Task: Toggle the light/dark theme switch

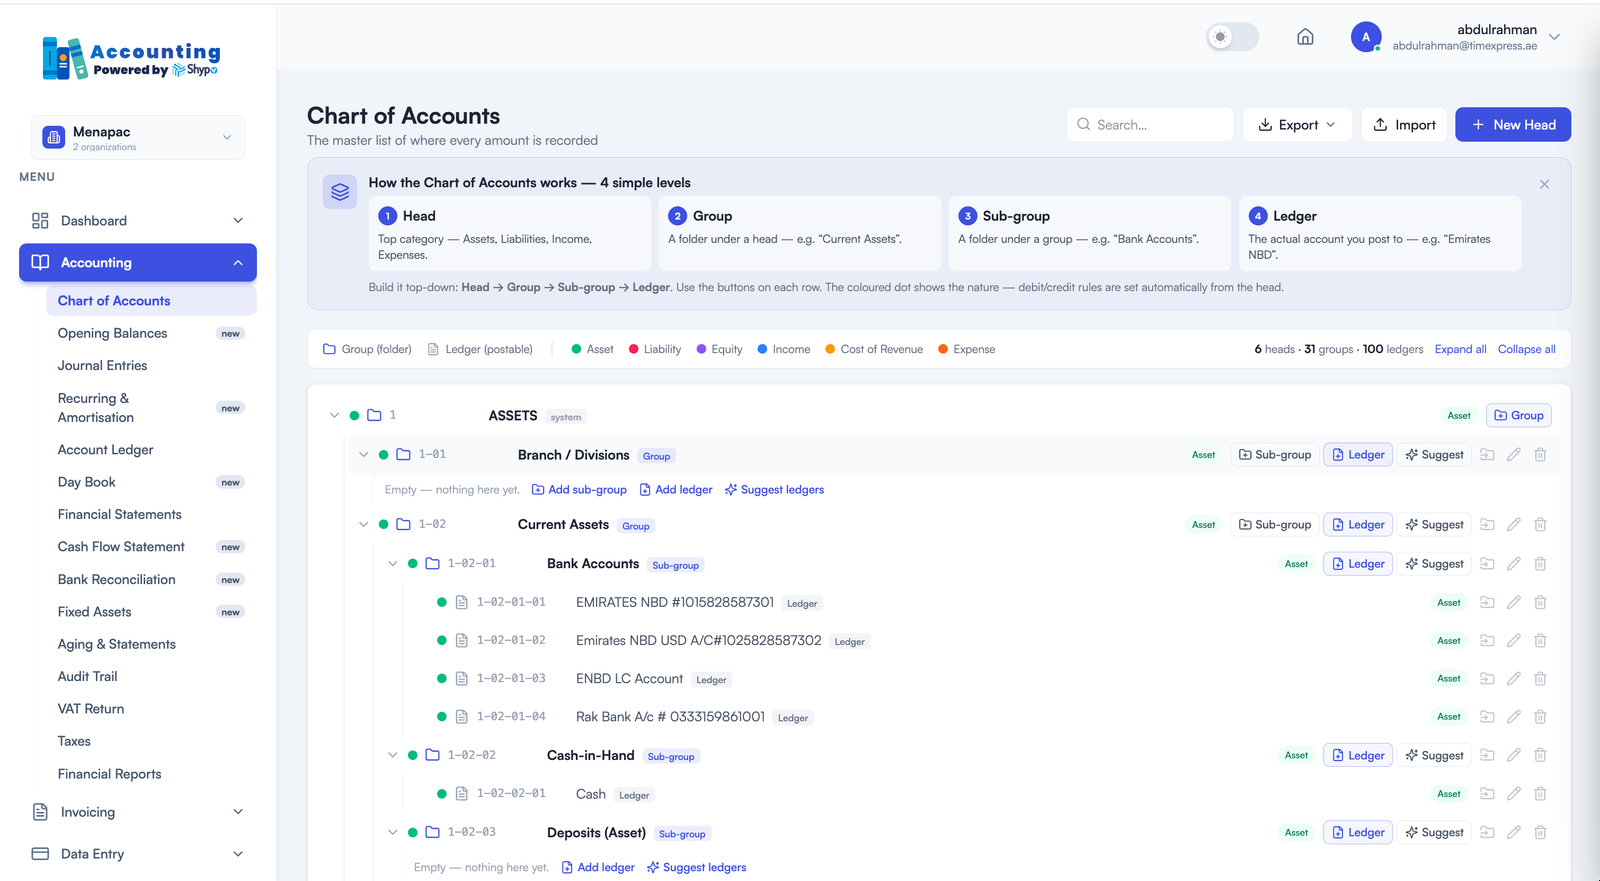Action: (1232, 37)
